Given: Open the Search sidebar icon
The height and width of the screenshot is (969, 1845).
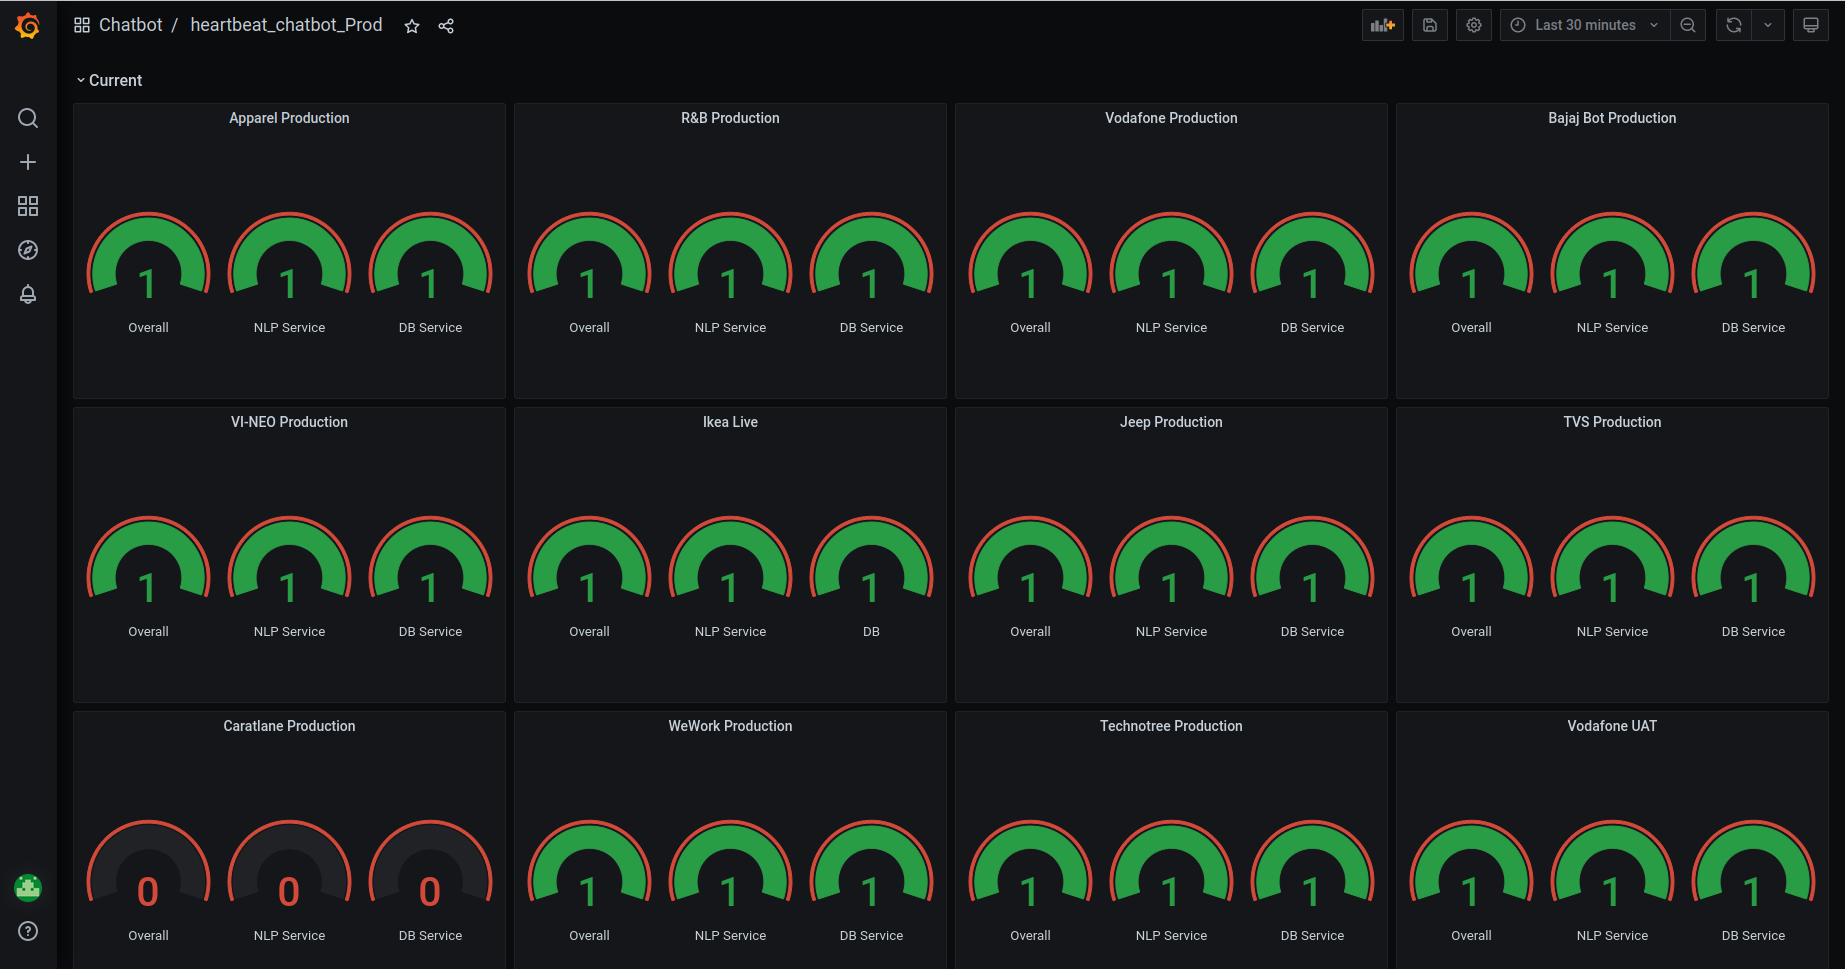Looking at the screenshot, I should point(28,118).
